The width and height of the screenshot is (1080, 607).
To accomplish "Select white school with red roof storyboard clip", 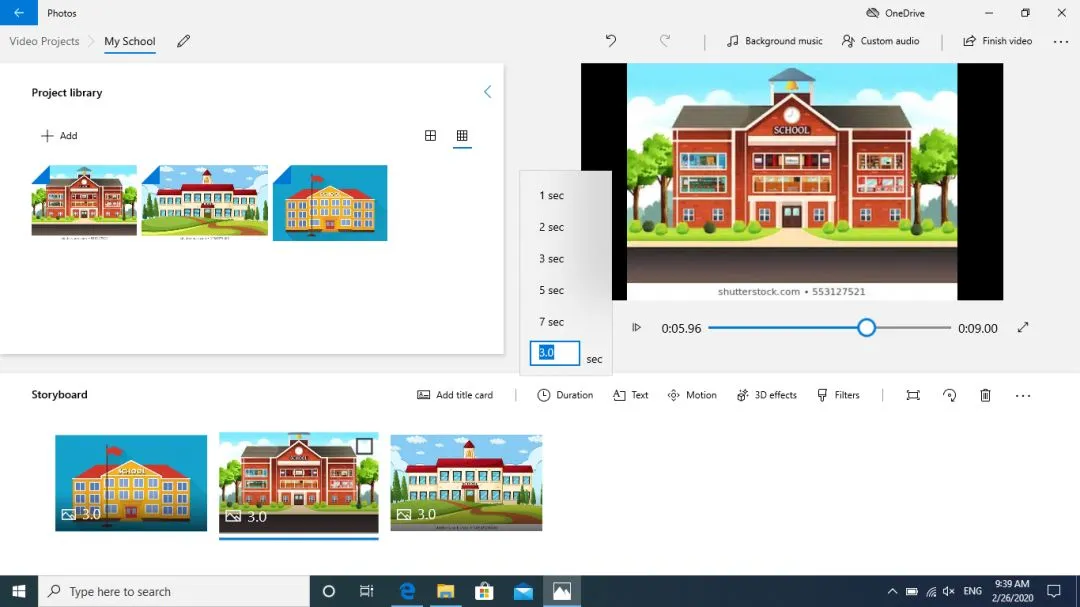I will tap(466, 483).
